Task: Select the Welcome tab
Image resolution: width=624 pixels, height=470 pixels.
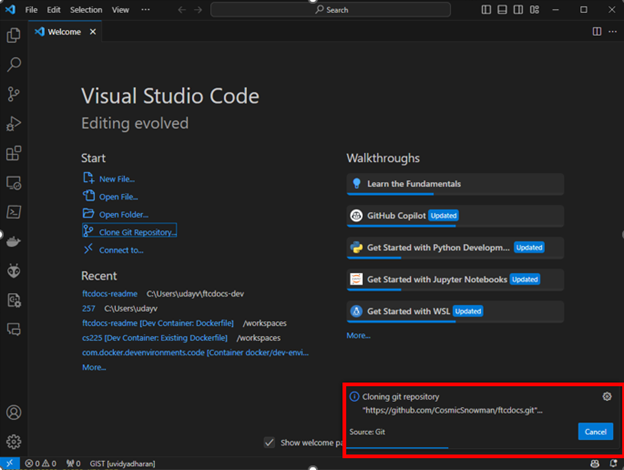Action: (63, 32)
